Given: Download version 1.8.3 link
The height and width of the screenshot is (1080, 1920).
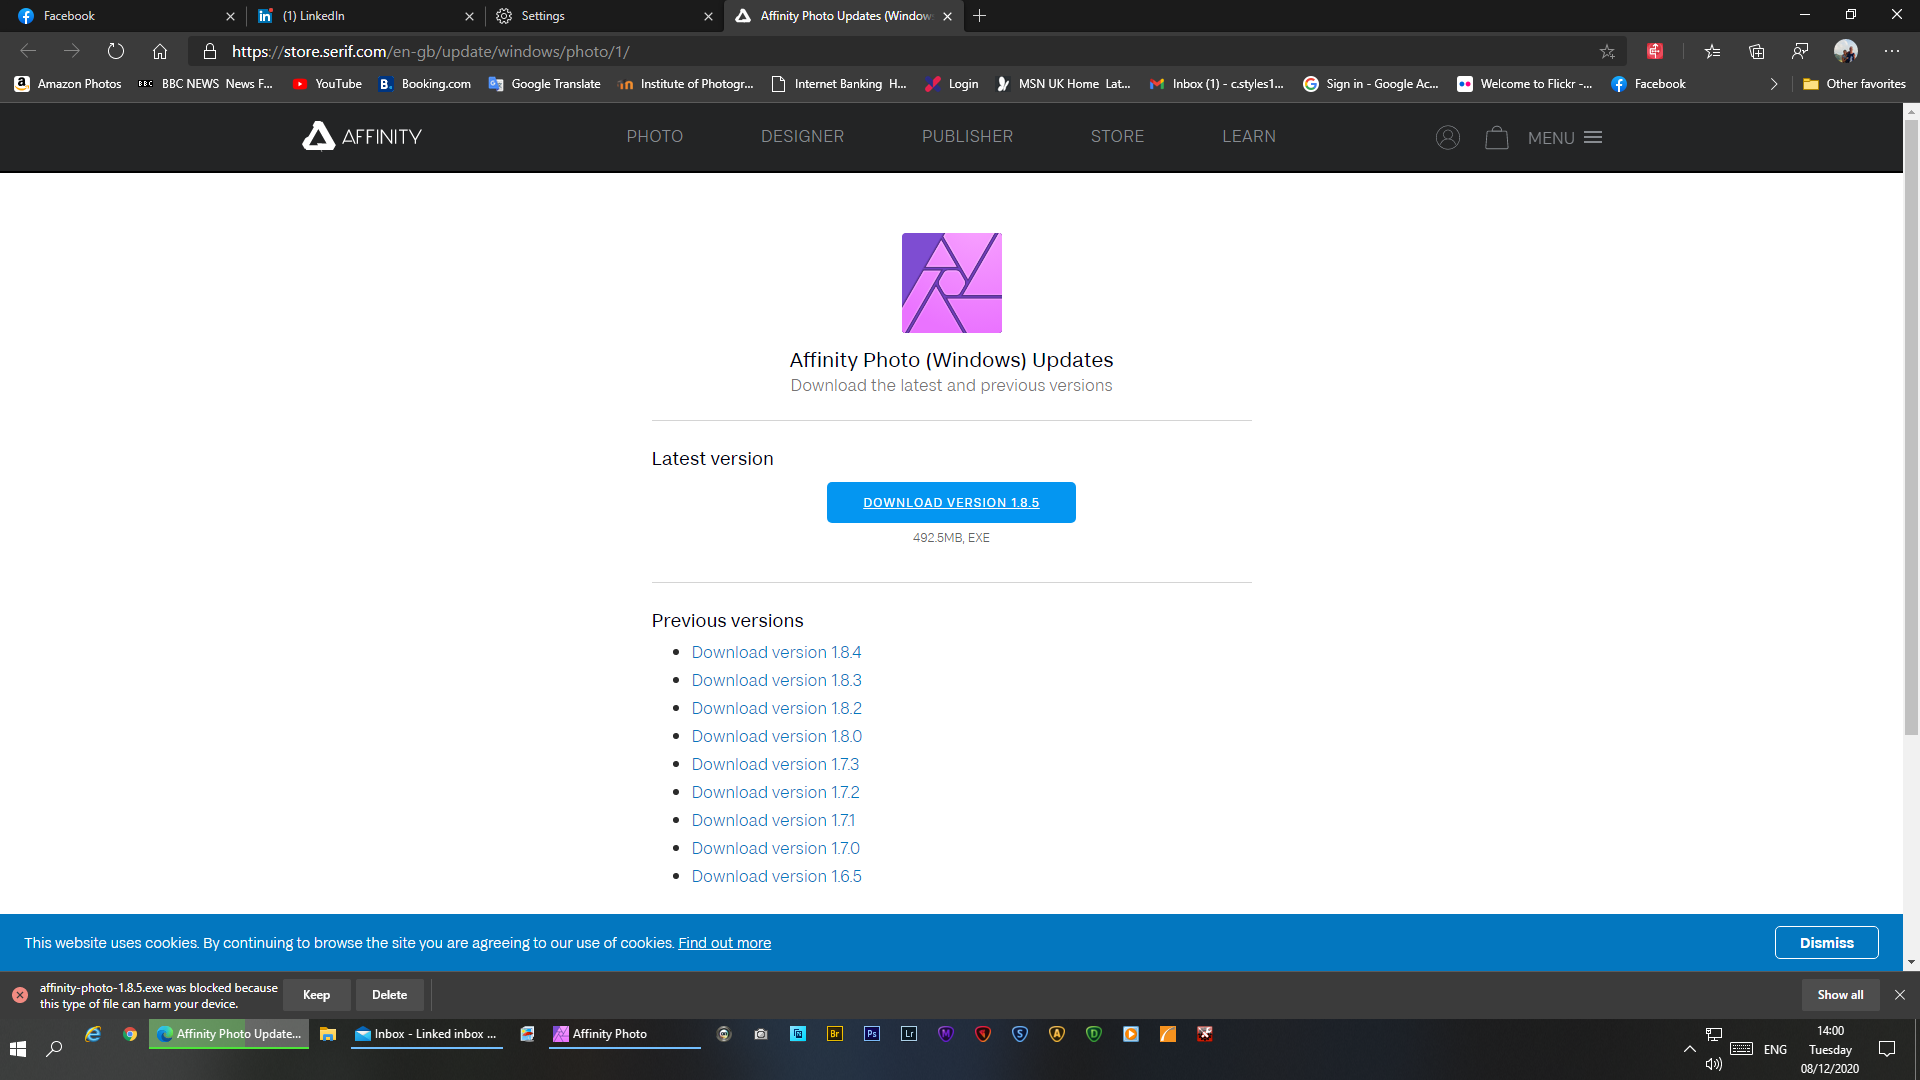Looking at the screenshot, I should (776, 680).
